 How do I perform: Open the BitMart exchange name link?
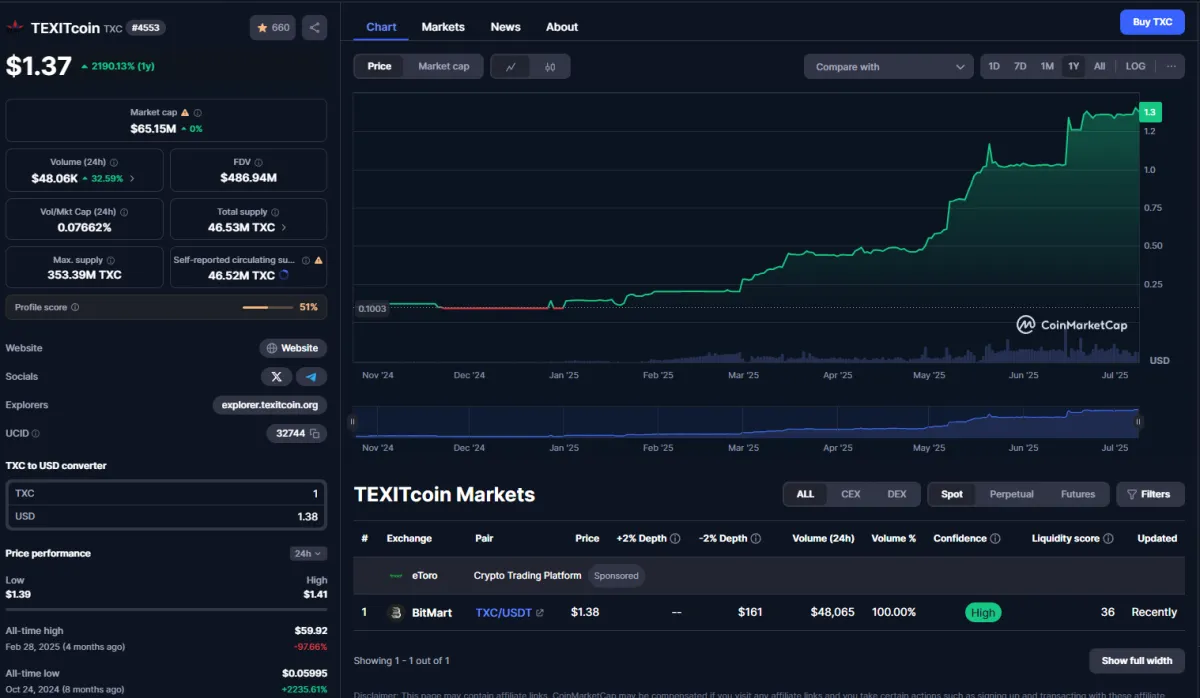(x=432, y=612)
